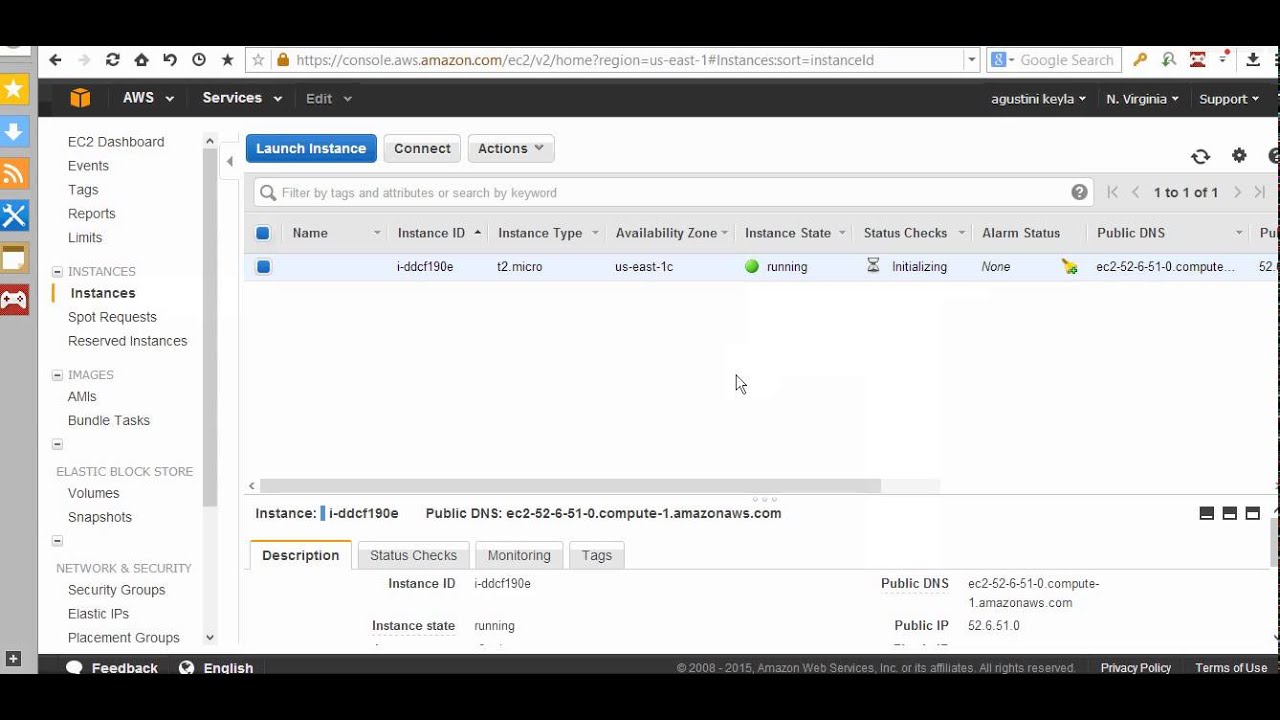Open Security Groups in sidebar

tap(117, 590)
